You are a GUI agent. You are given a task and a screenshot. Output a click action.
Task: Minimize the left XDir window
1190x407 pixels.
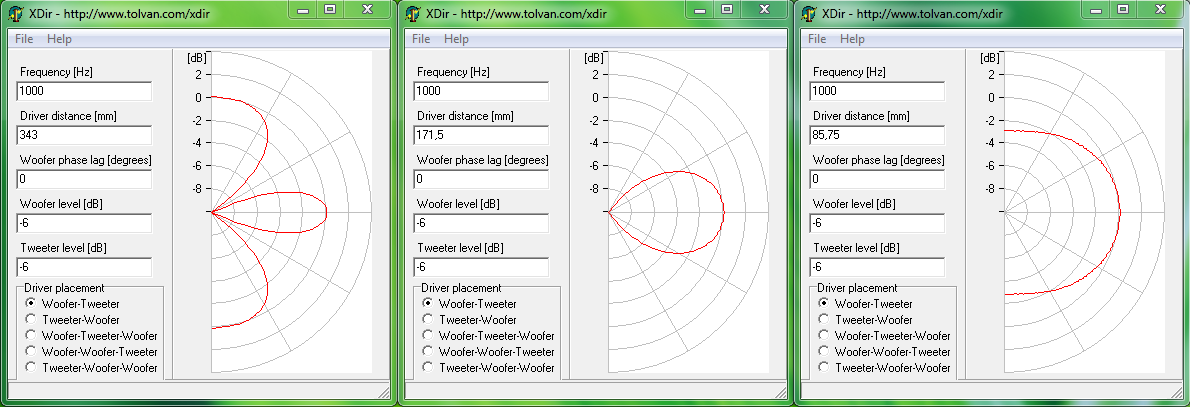(x=303, y=9)
